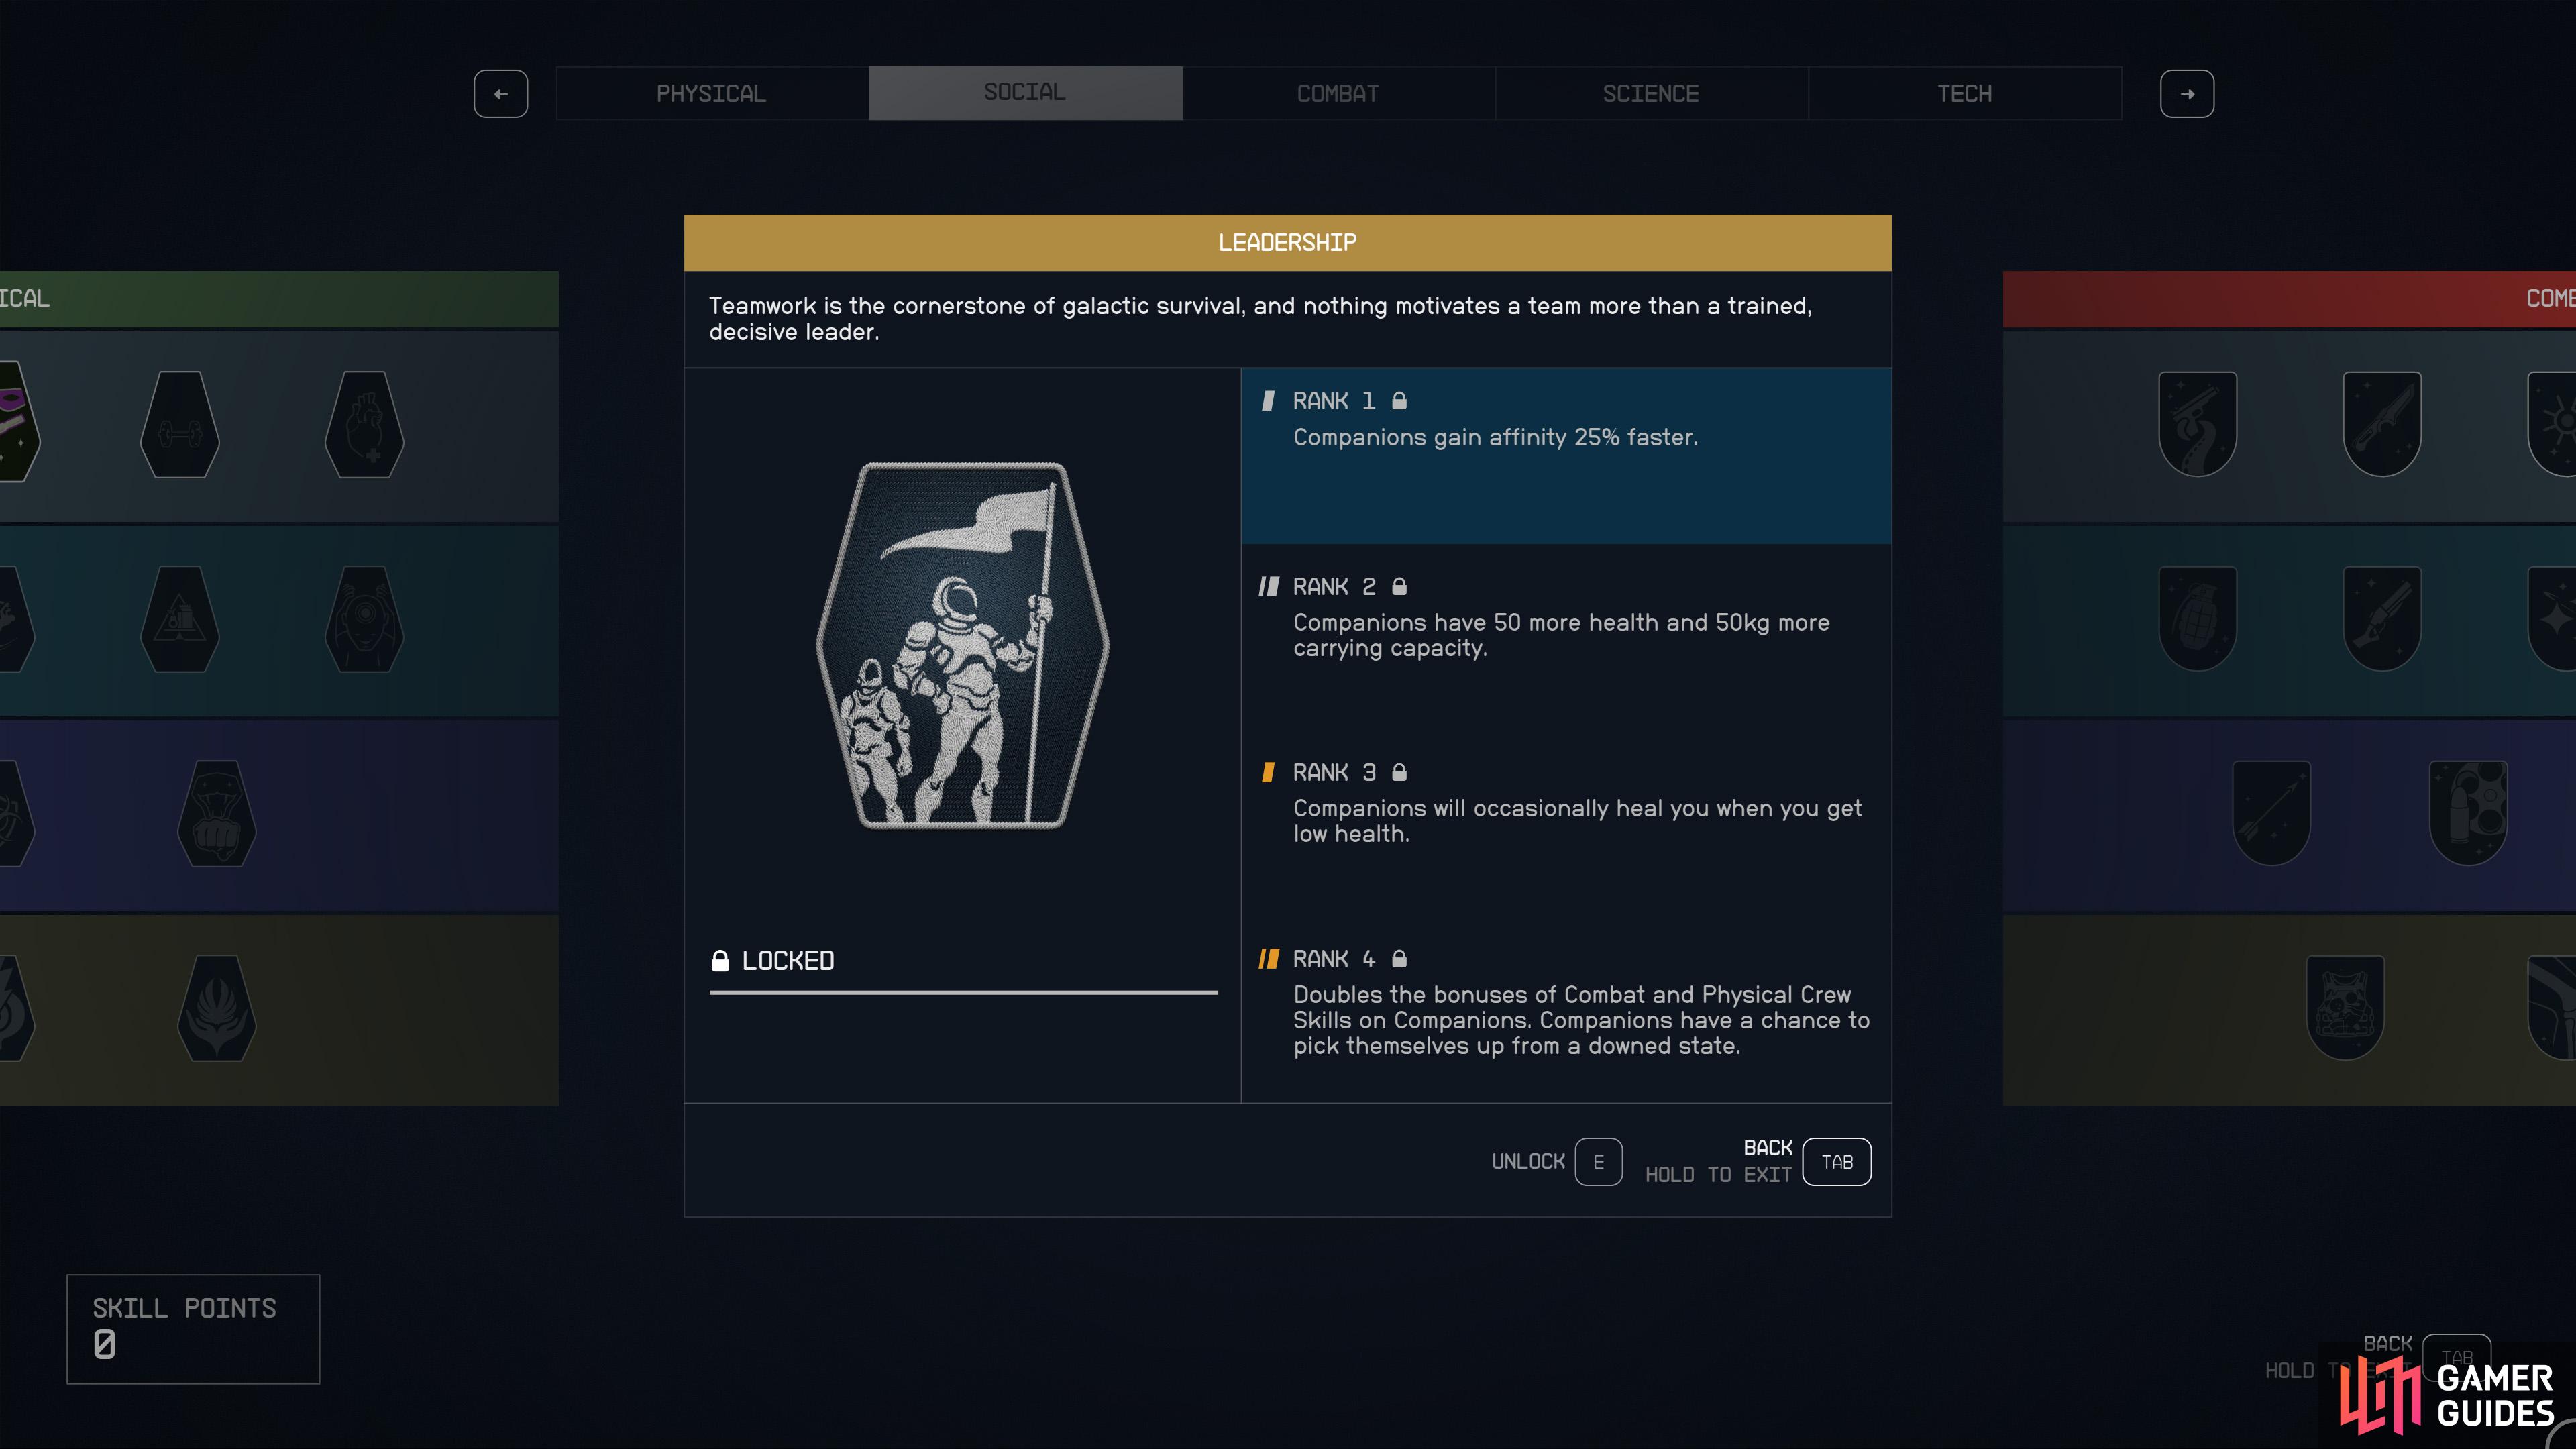Viewport: 2576px width, 1449px height.
Task: Switch to the Physical tab
Action: (x=712, y=94)
